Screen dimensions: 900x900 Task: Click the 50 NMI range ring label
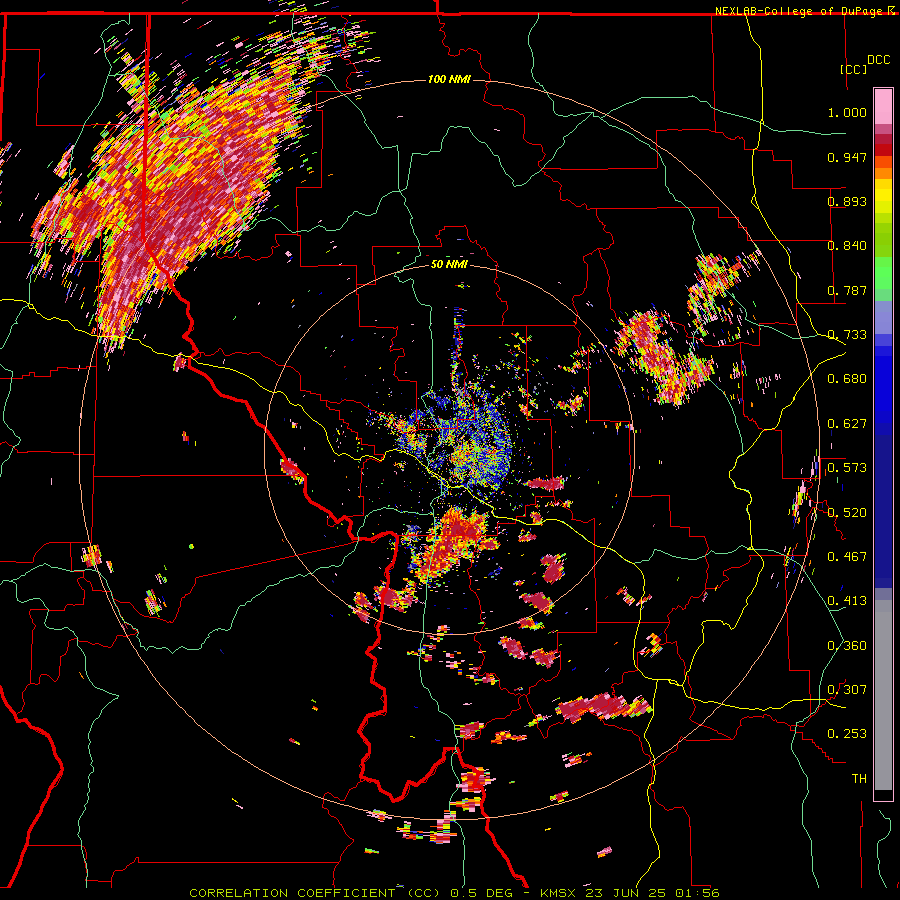[x=449, y=264]
